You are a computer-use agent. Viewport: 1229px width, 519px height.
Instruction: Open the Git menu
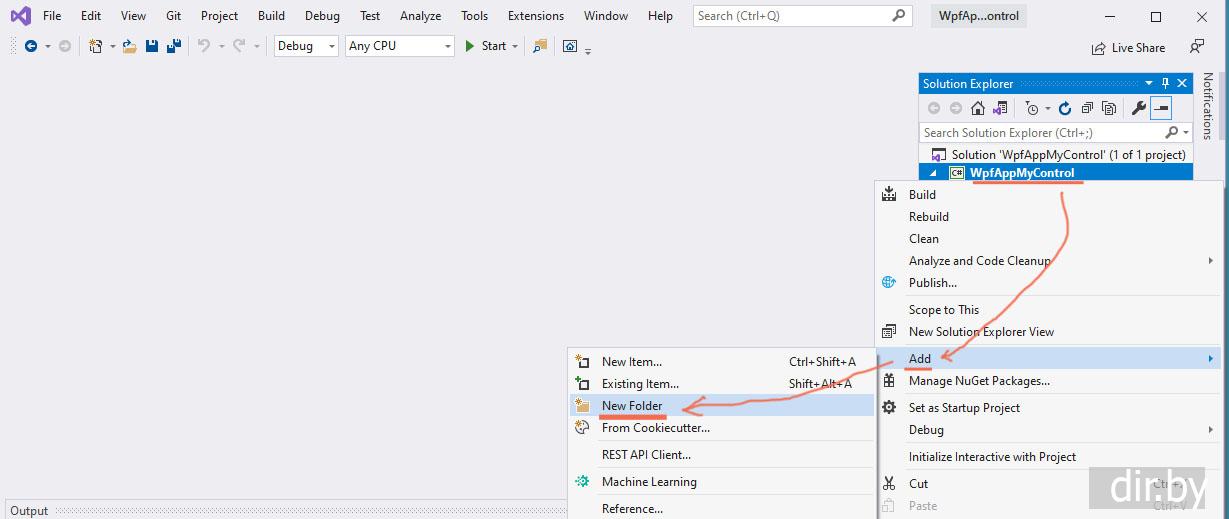pos(174,16)
